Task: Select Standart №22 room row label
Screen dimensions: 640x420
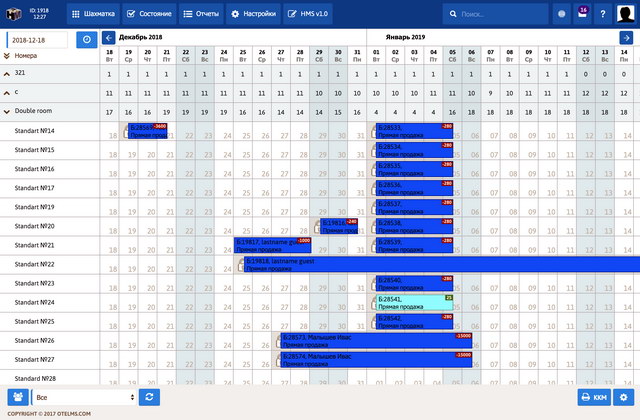Action: [34, 264]
